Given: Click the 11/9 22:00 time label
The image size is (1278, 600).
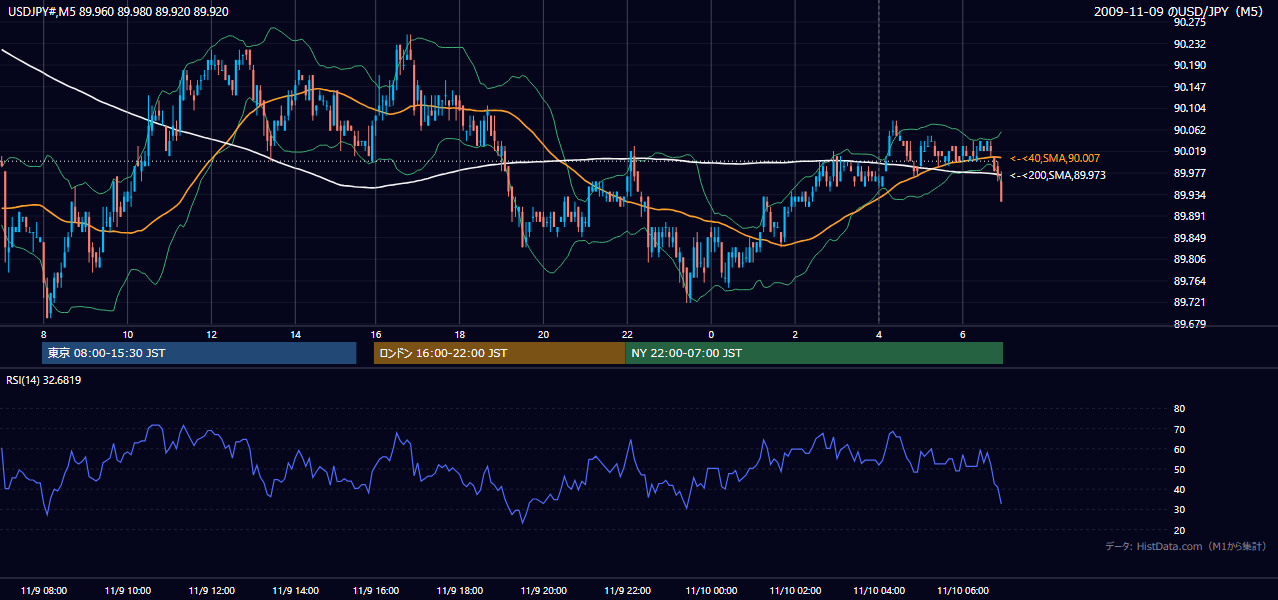Looking at the screenshot, I should [628, 590].
